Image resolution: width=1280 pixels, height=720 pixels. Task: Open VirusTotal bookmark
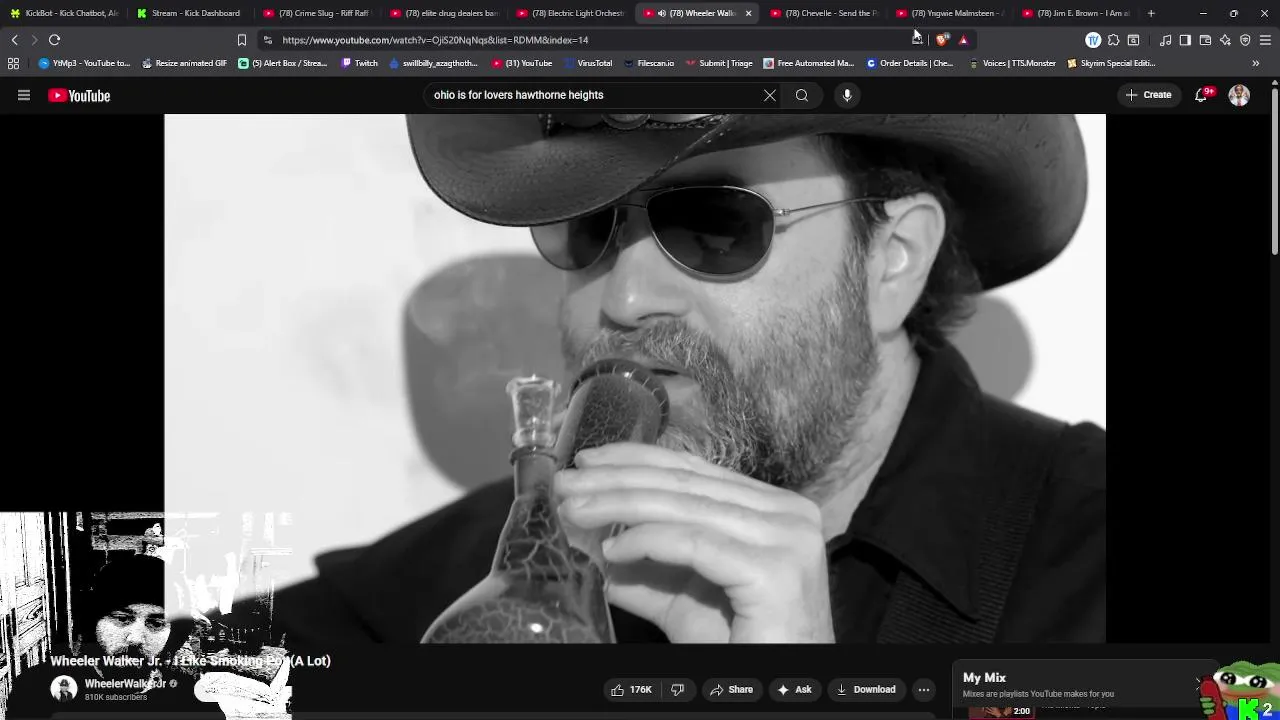[x=588, y=63]
